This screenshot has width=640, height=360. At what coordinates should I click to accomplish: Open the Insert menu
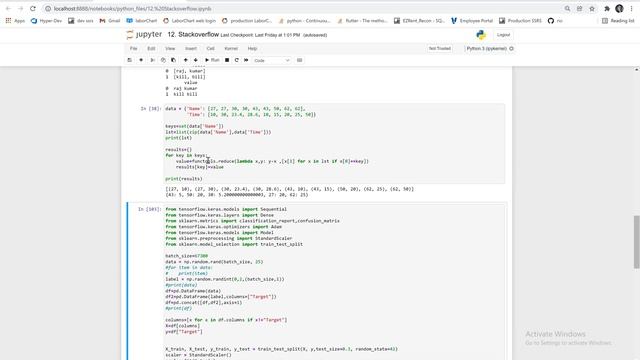pyautogui.click(x=191, y=48)
